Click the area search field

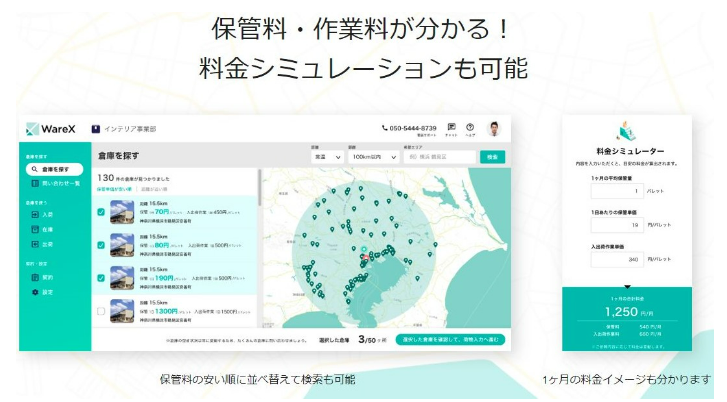pos(440,157)
